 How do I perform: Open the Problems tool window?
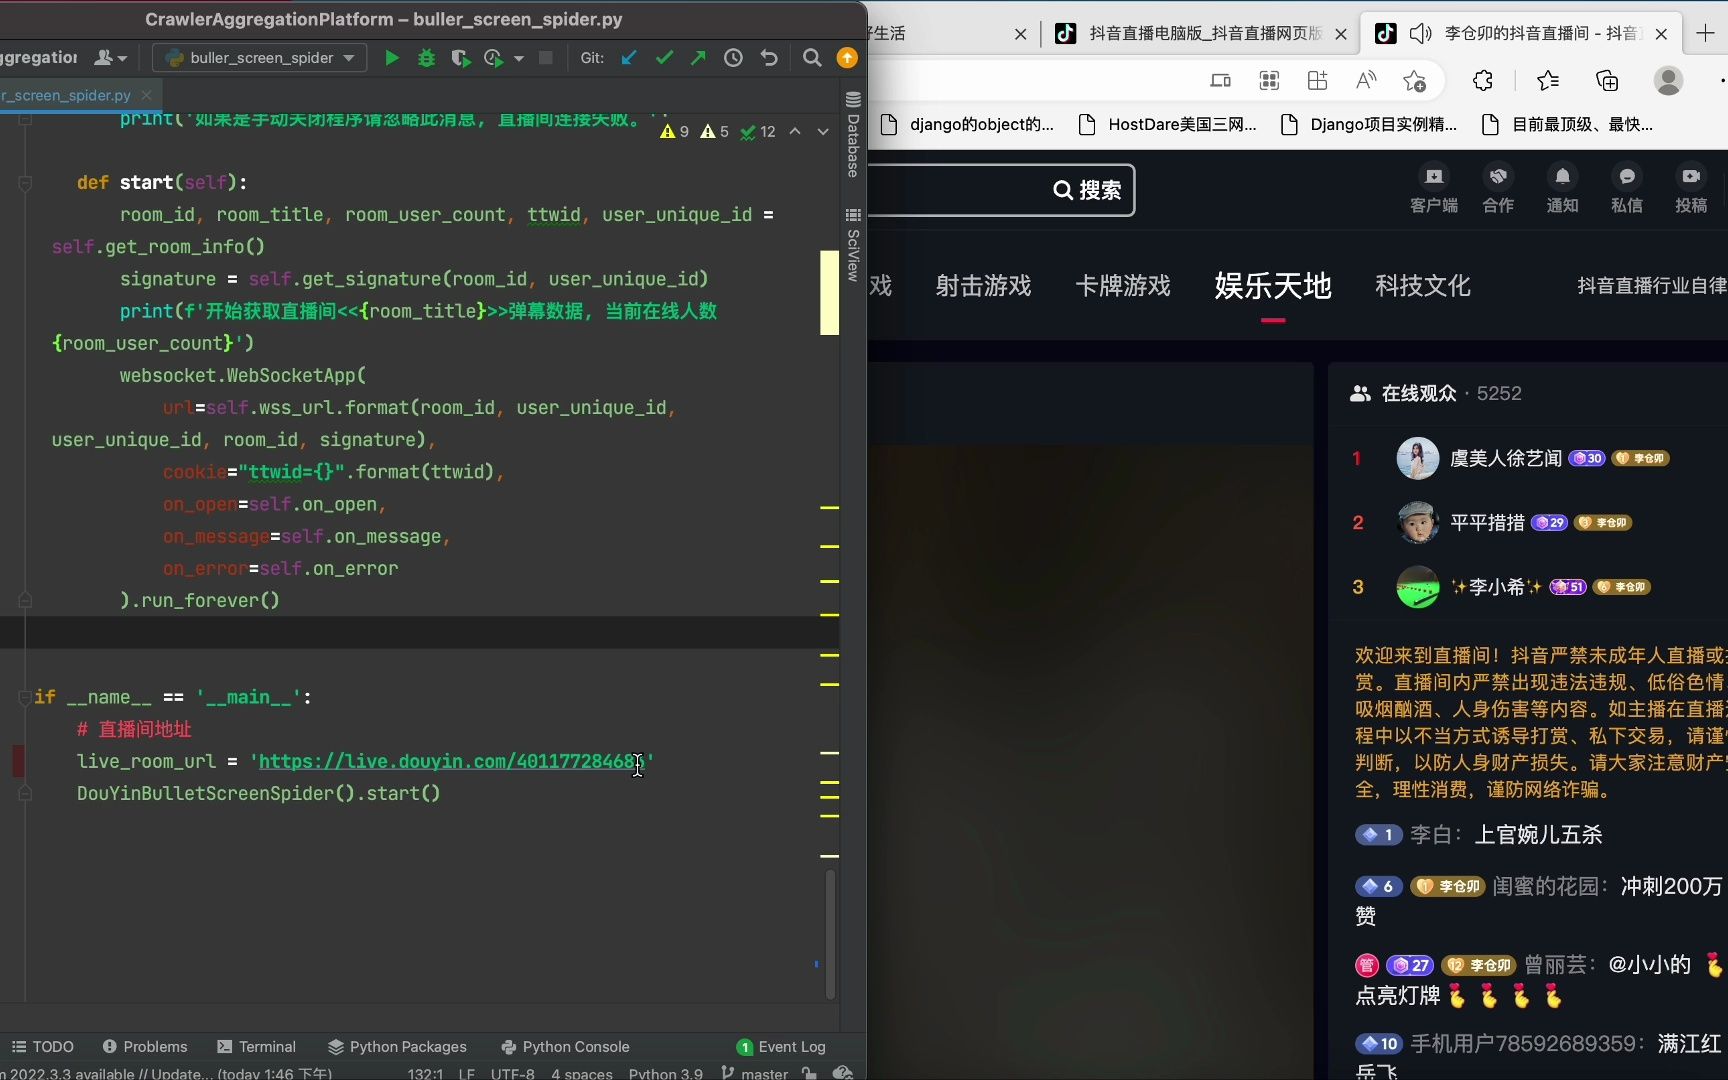145,1046
